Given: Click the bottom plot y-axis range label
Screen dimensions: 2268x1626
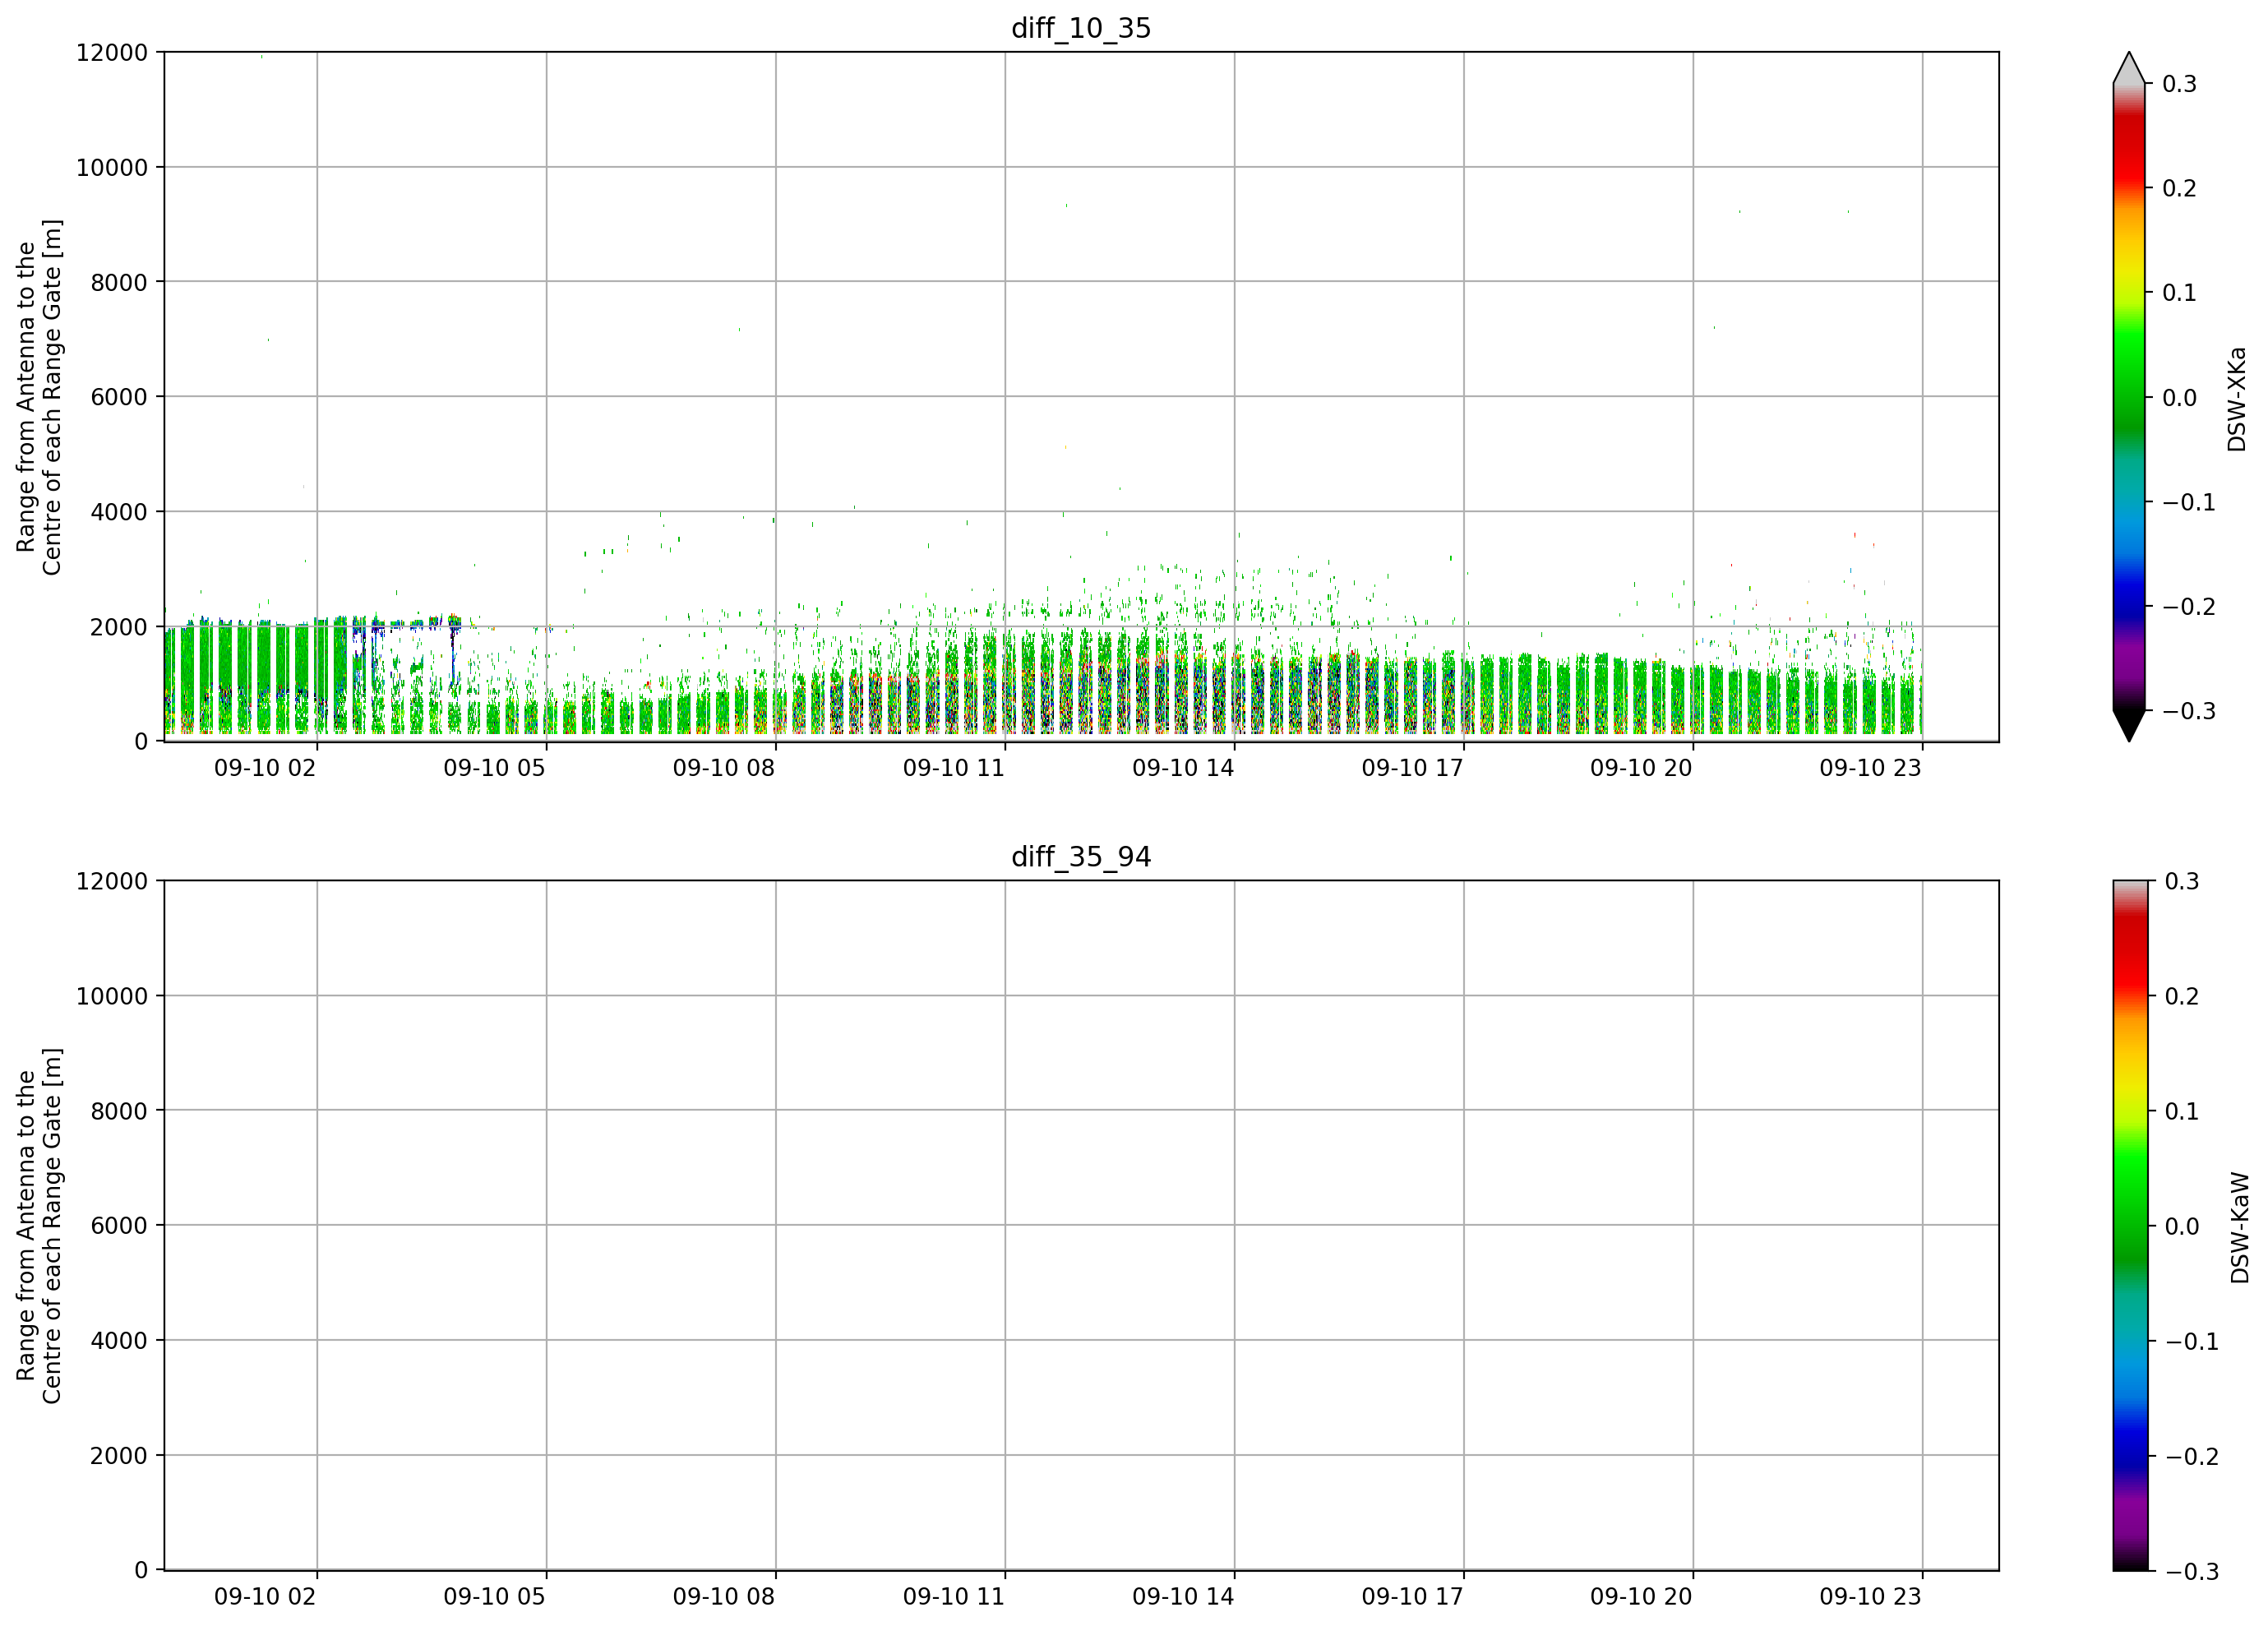Looking at the screenshot, I should click(39, 1226).
